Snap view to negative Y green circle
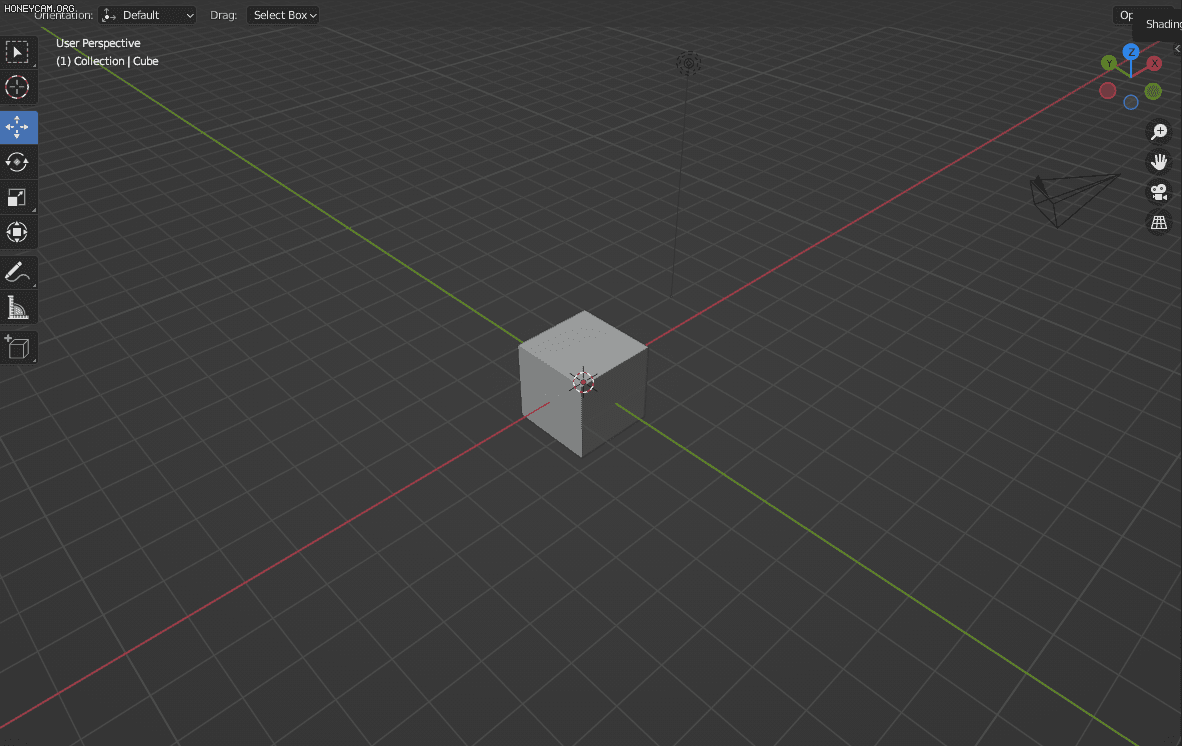 tap(1153, 91)
